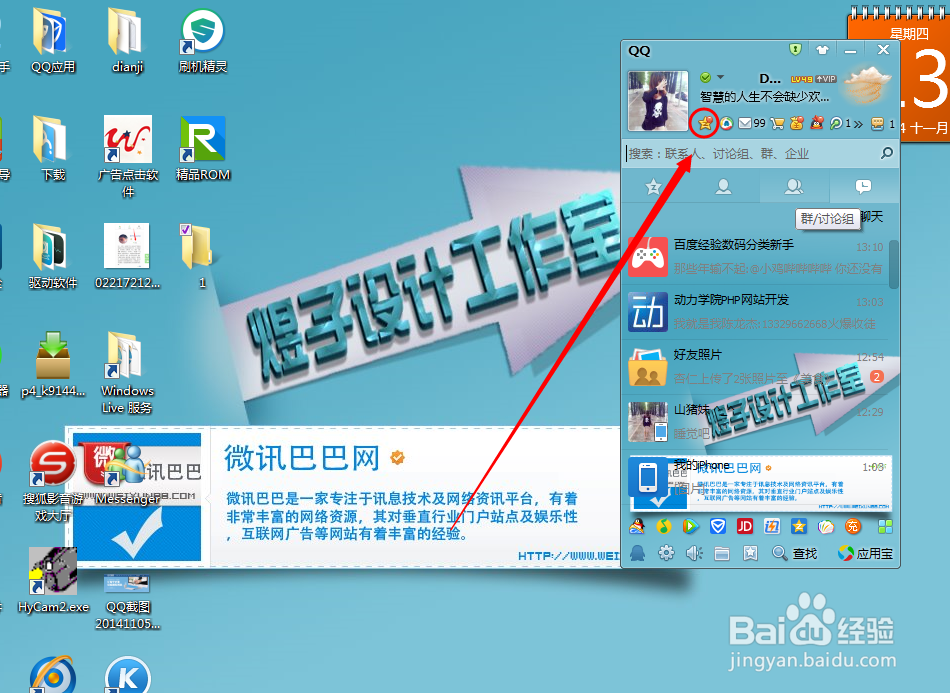
Task: Switch to the Contacts tab
Action: (x=723, y=187)
